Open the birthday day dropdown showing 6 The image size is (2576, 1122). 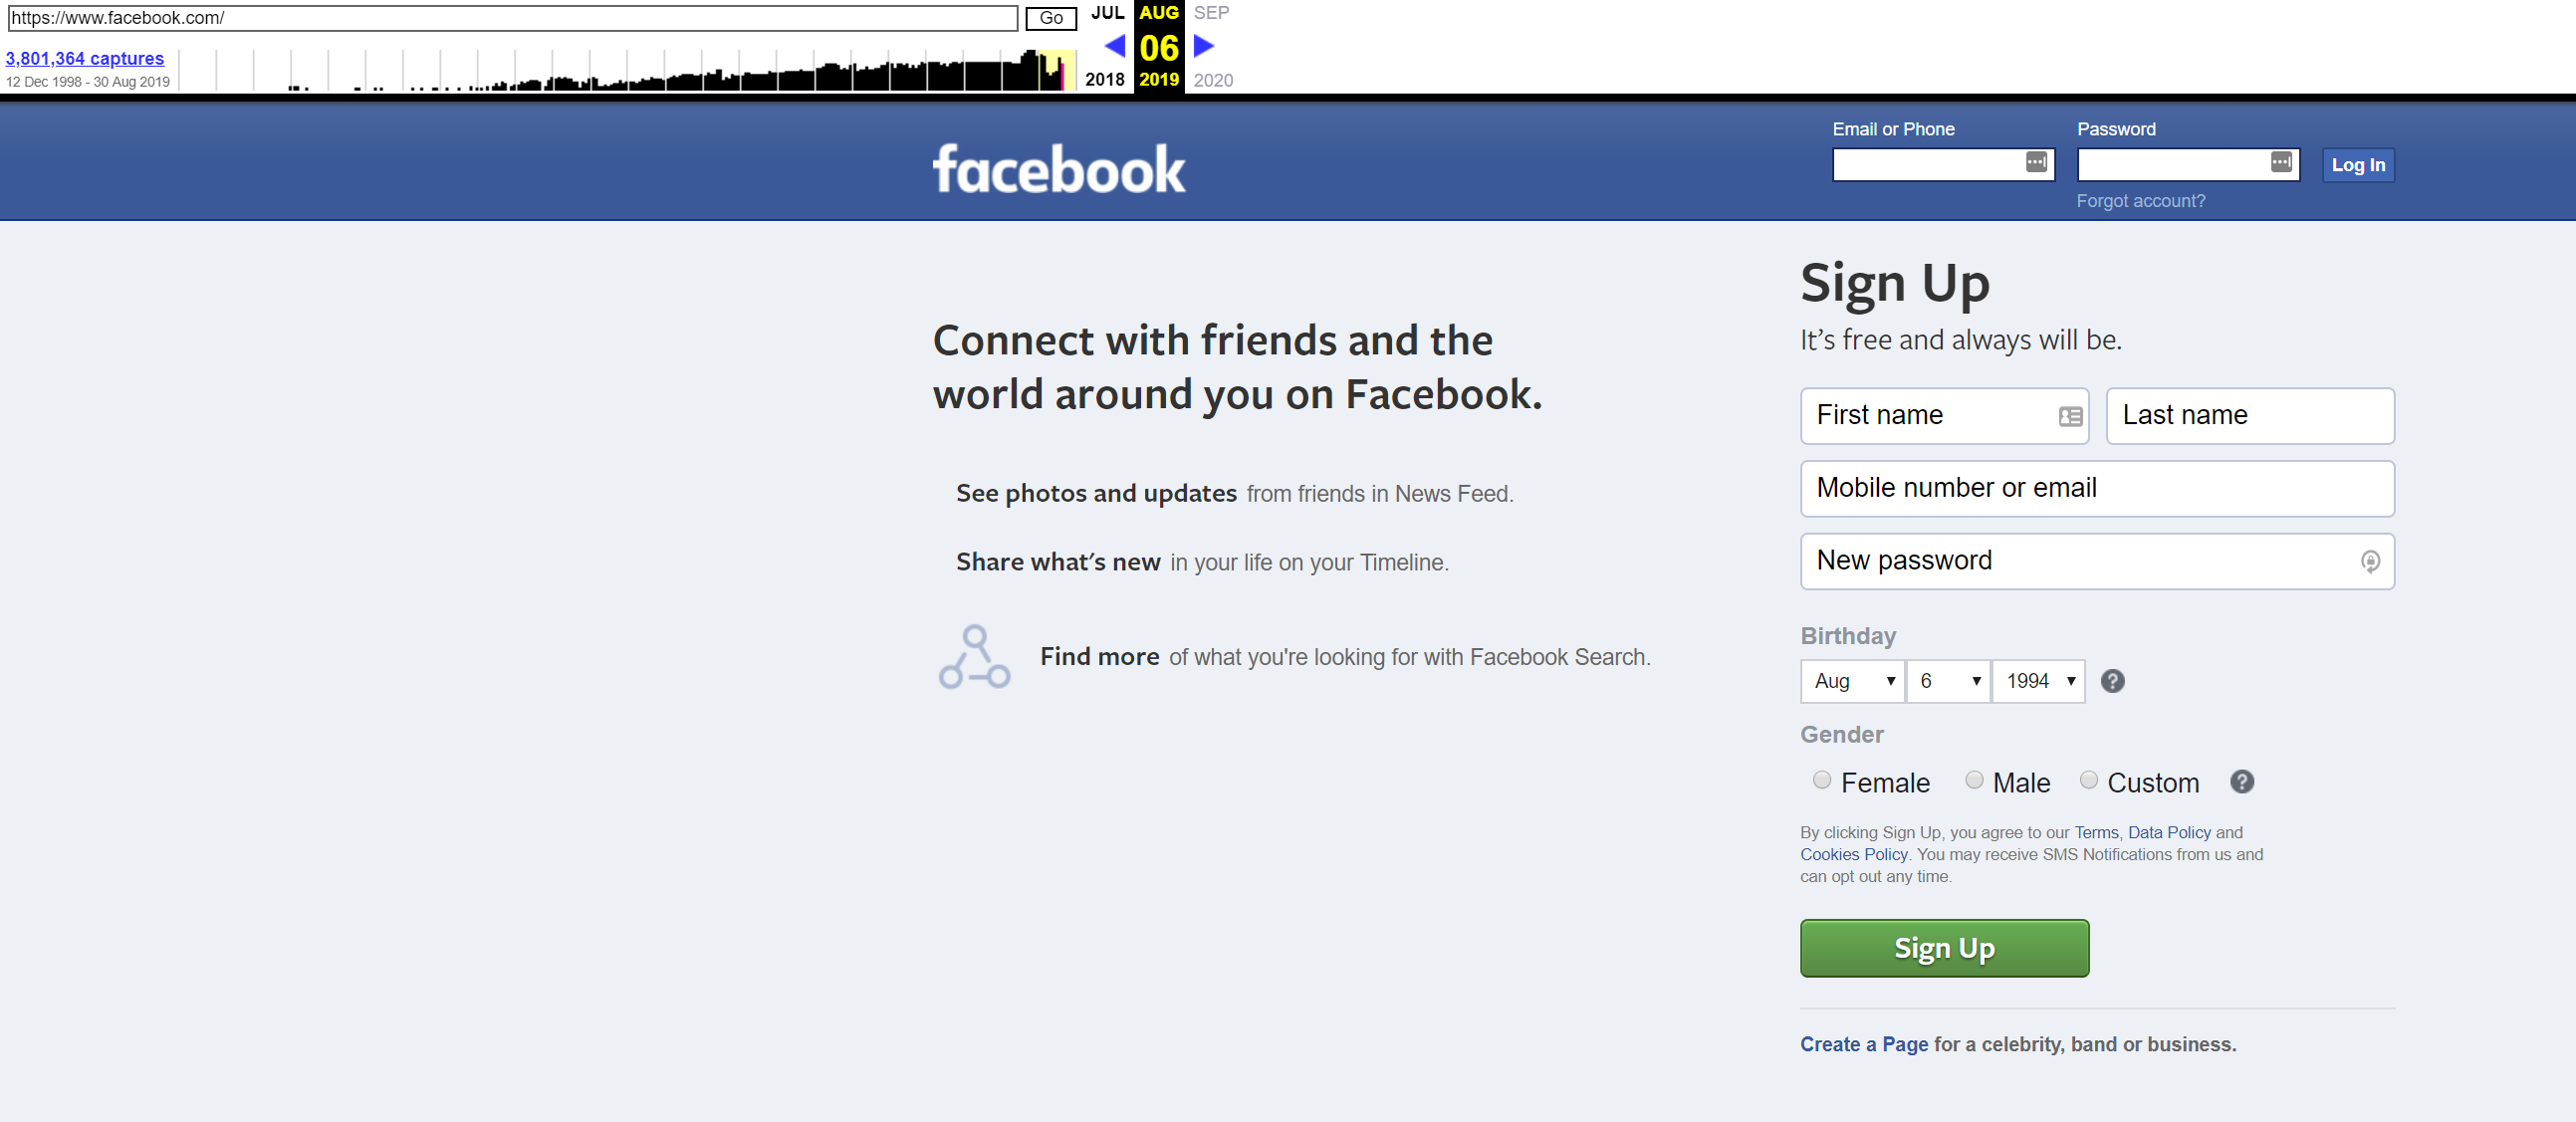(x=1948, y=681)
